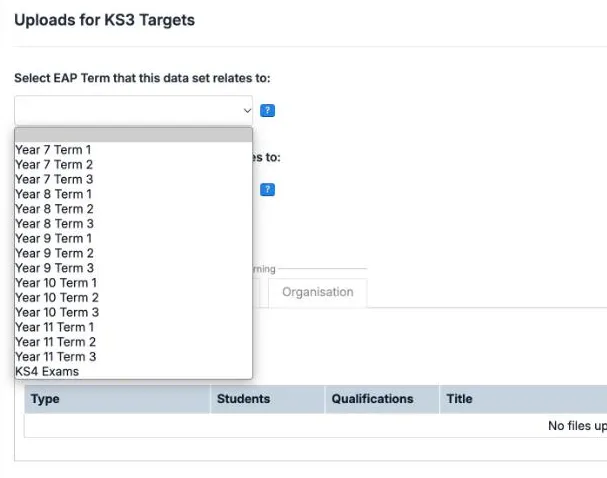Pick Year 10 Term 2

pos(134,298)
